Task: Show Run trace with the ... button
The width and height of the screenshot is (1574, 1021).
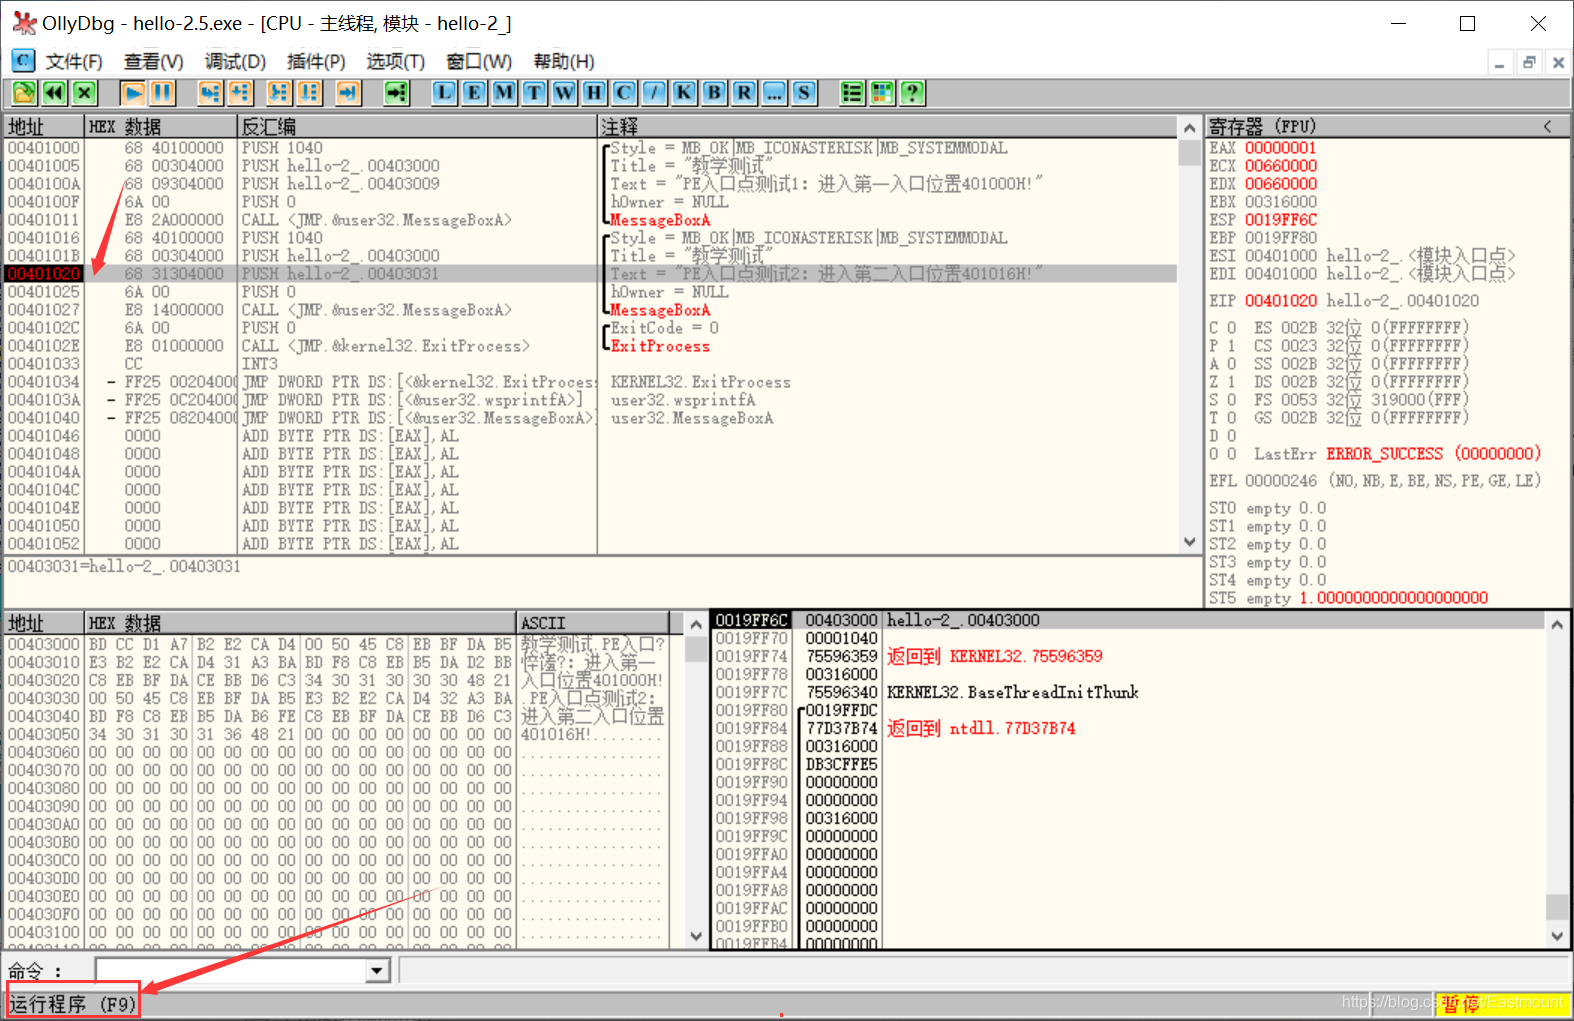Action: pos(774,93)
